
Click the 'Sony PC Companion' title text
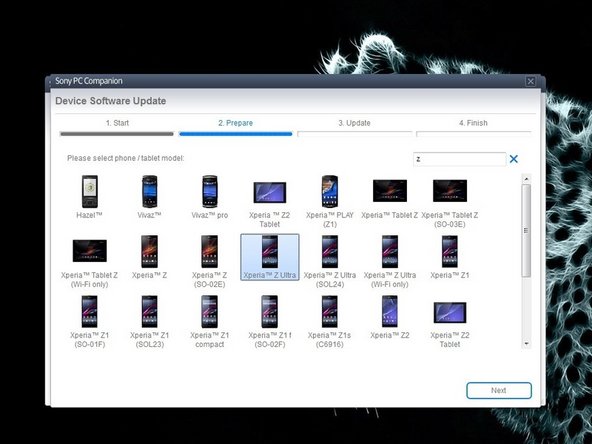pos(89,81)
